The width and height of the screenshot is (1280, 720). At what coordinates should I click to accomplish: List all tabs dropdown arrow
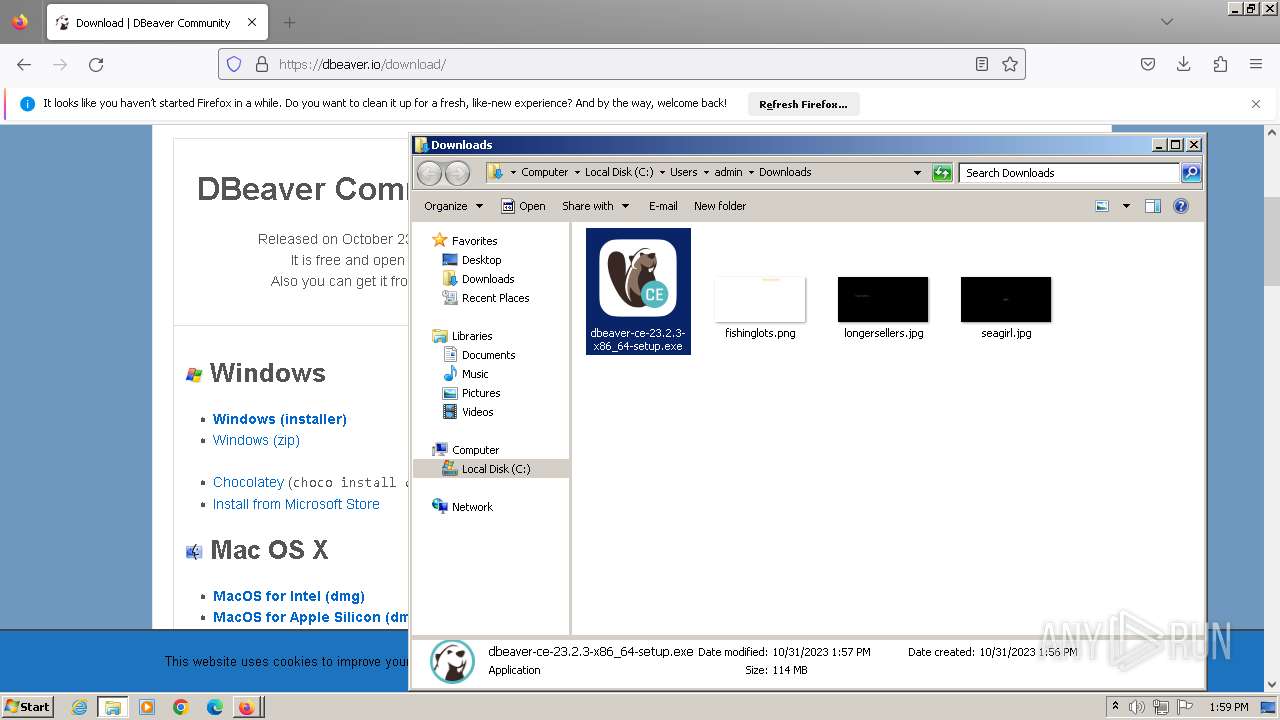click(1166, 22)
